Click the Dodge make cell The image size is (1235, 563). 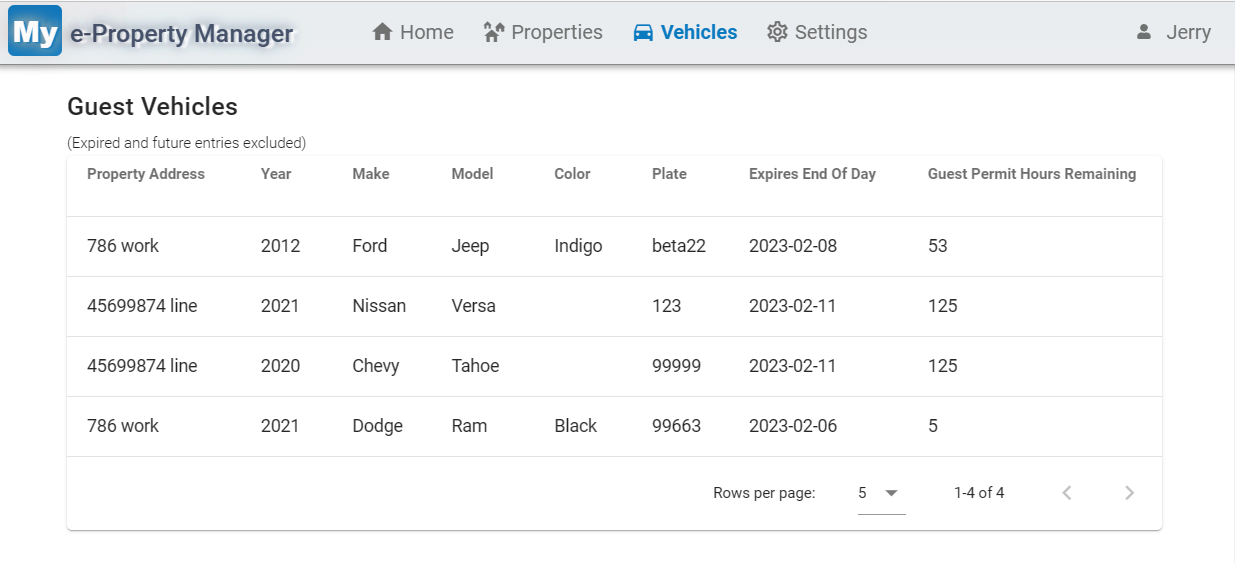coord(377,426)
